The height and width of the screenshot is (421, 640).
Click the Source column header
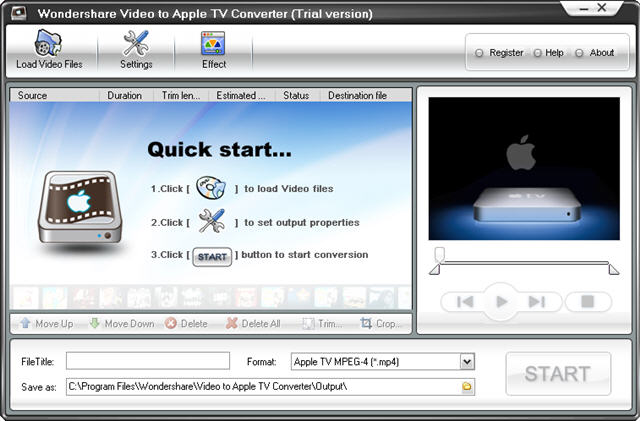pyautogui.click(x=54, y=96)
